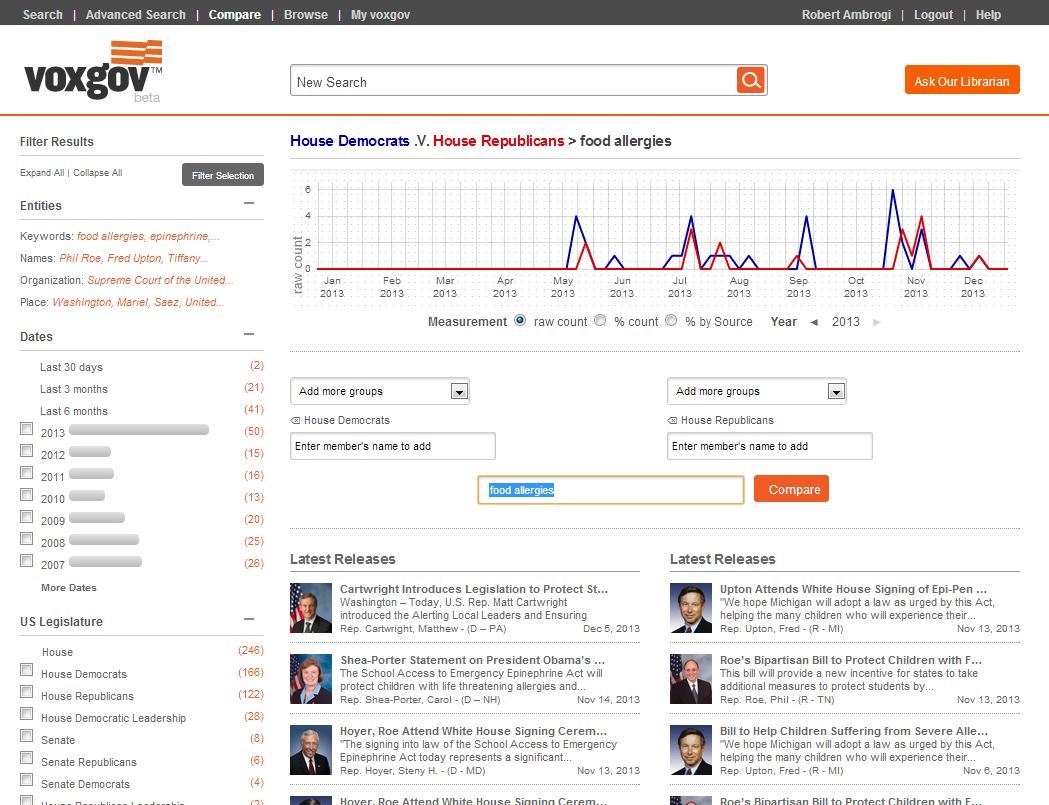
Task: Check the Senate filter checkbox
Action: pyautogui.click(x=27, y=736)
